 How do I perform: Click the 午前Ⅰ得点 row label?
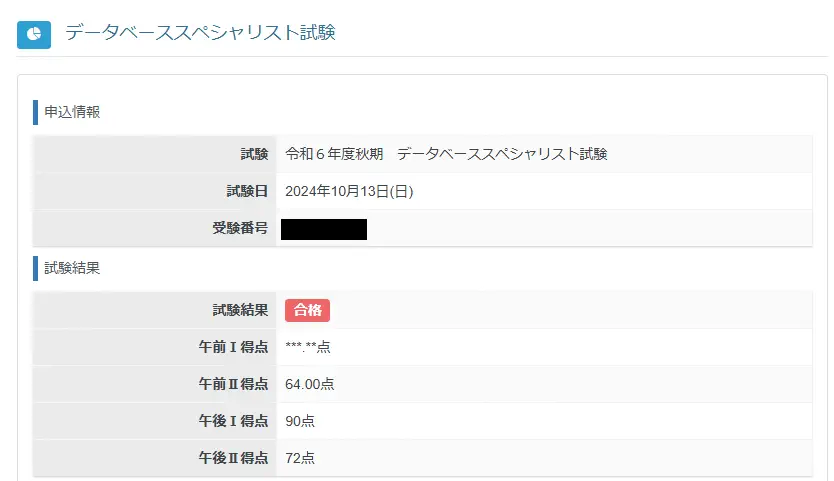coord(233,347)
